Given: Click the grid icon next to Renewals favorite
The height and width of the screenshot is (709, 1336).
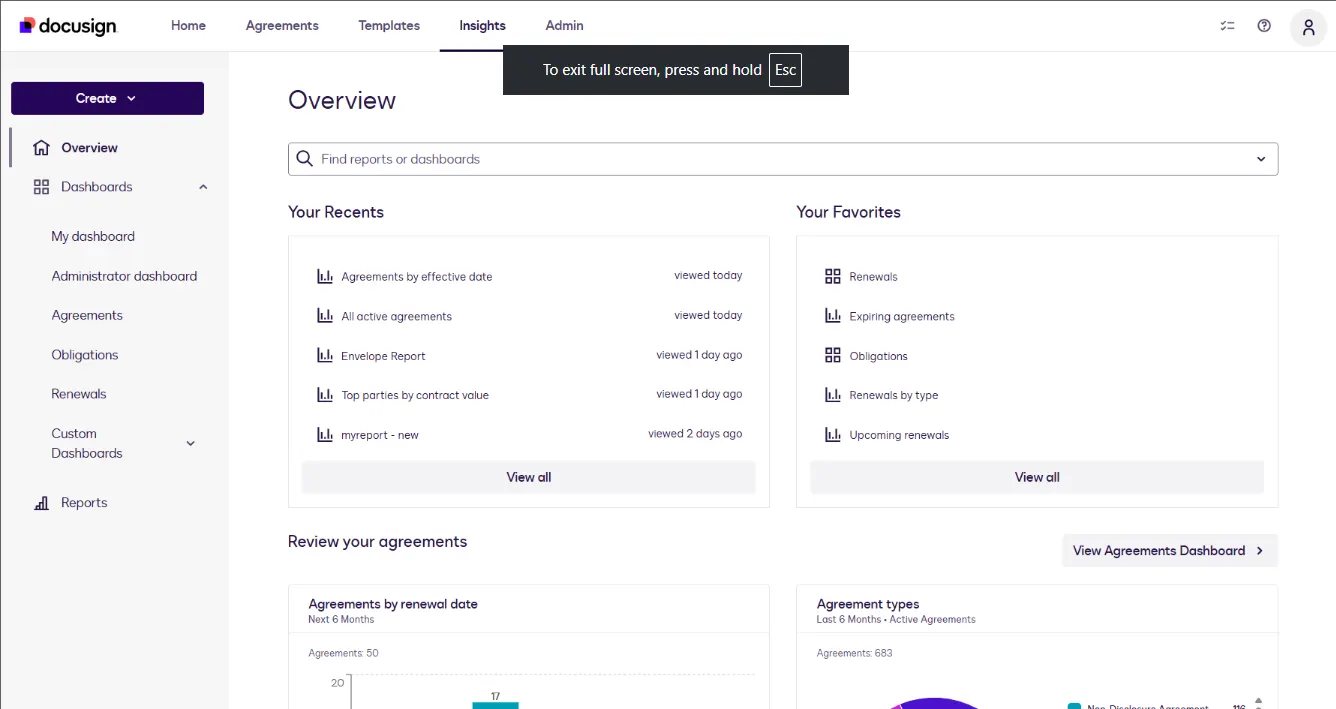Looking at the screenshot, I should [x=831, y=276].
